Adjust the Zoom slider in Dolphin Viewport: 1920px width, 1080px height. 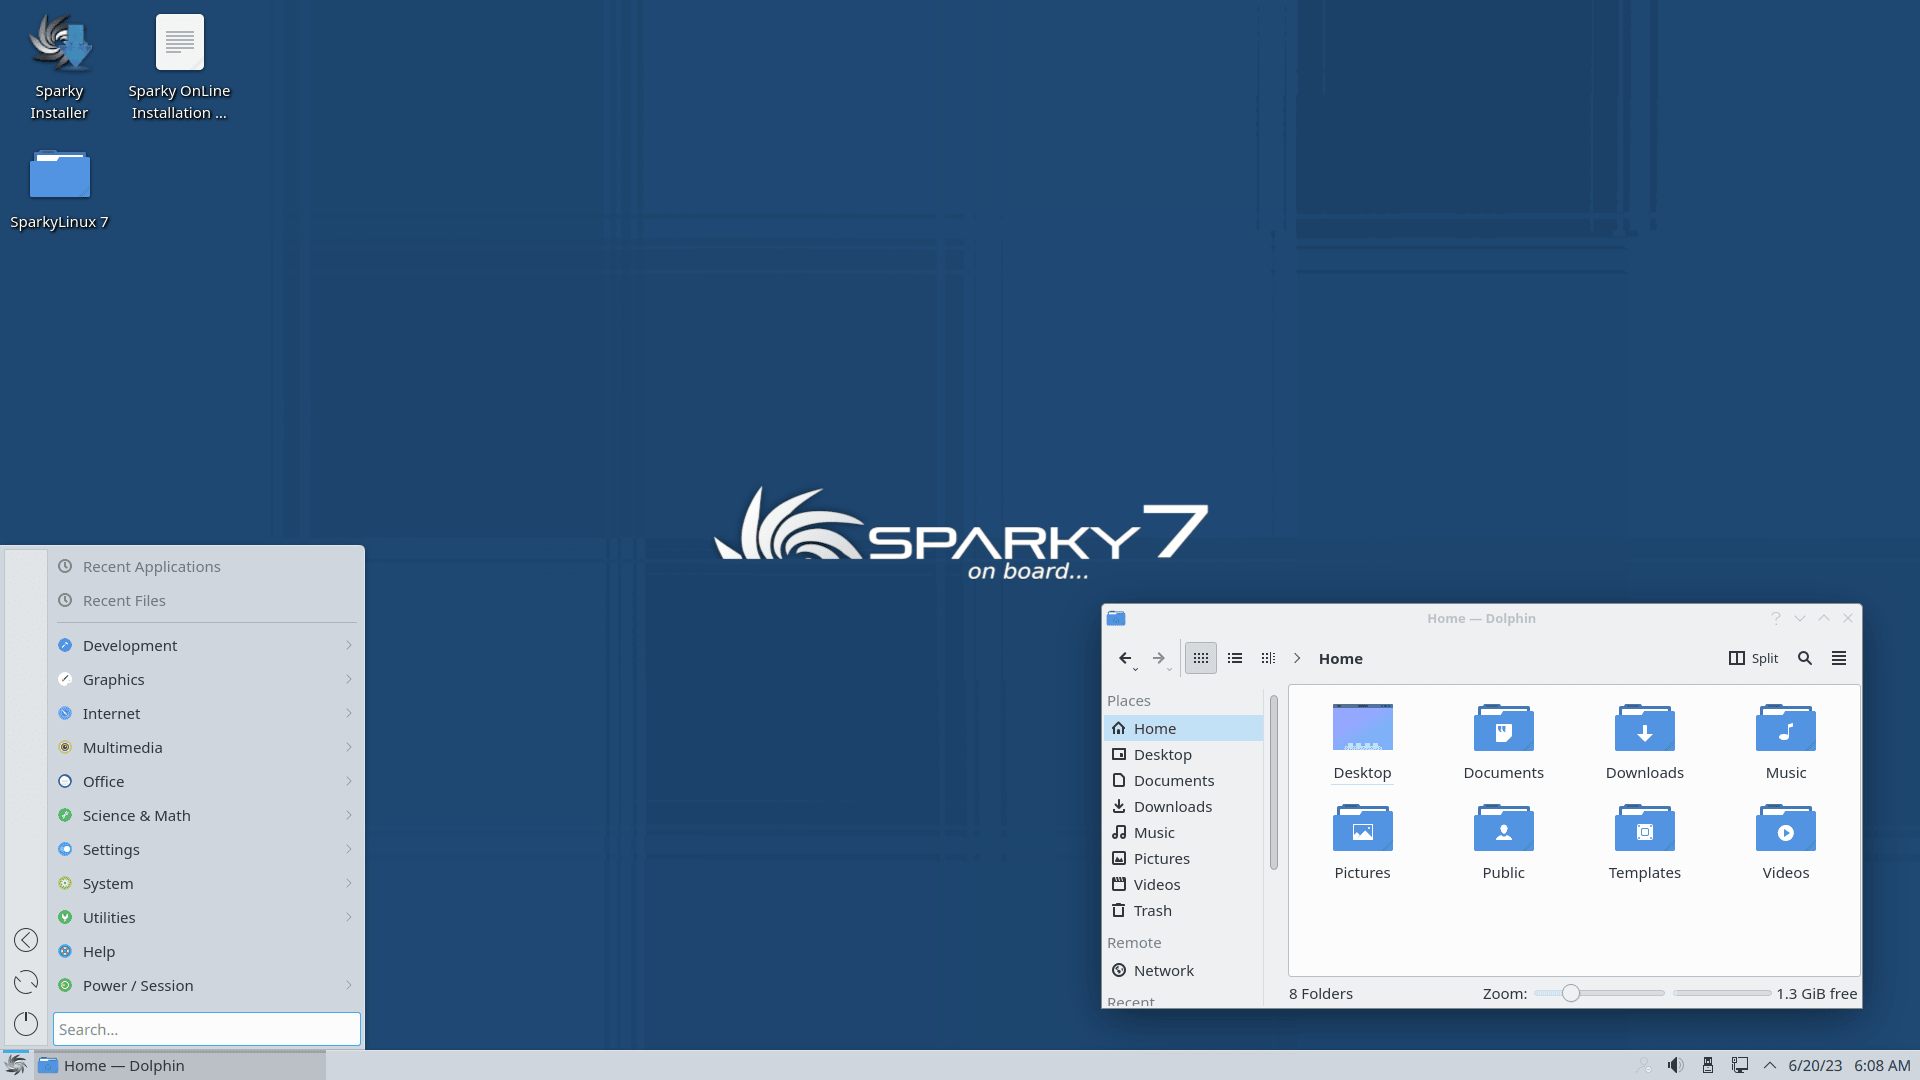(x=1571, y=993)
